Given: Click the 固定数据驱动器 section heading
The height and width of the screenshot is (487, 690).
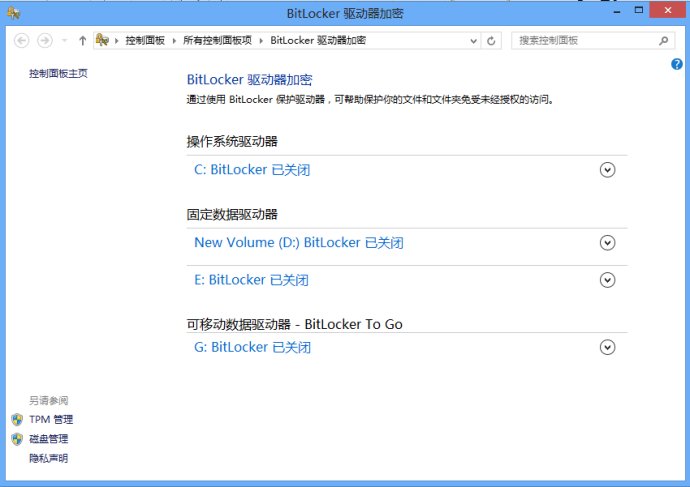Looking at the screenshot, I should [232, 214].
